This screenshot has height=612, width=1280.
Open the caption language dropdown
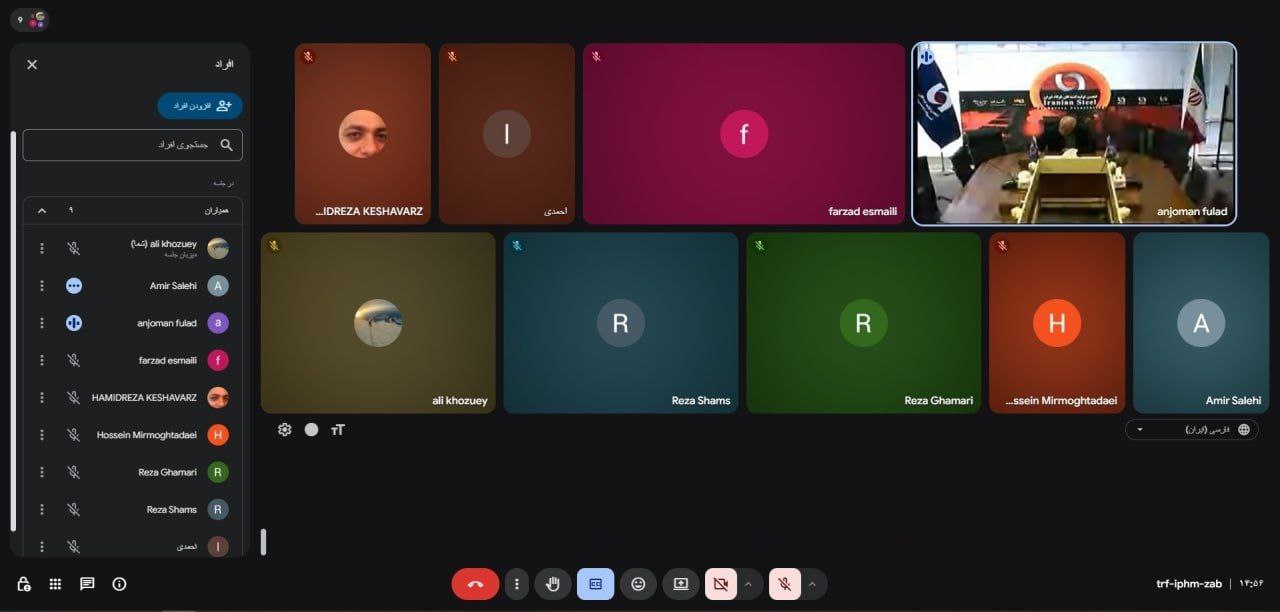(x=1191, y=429)
